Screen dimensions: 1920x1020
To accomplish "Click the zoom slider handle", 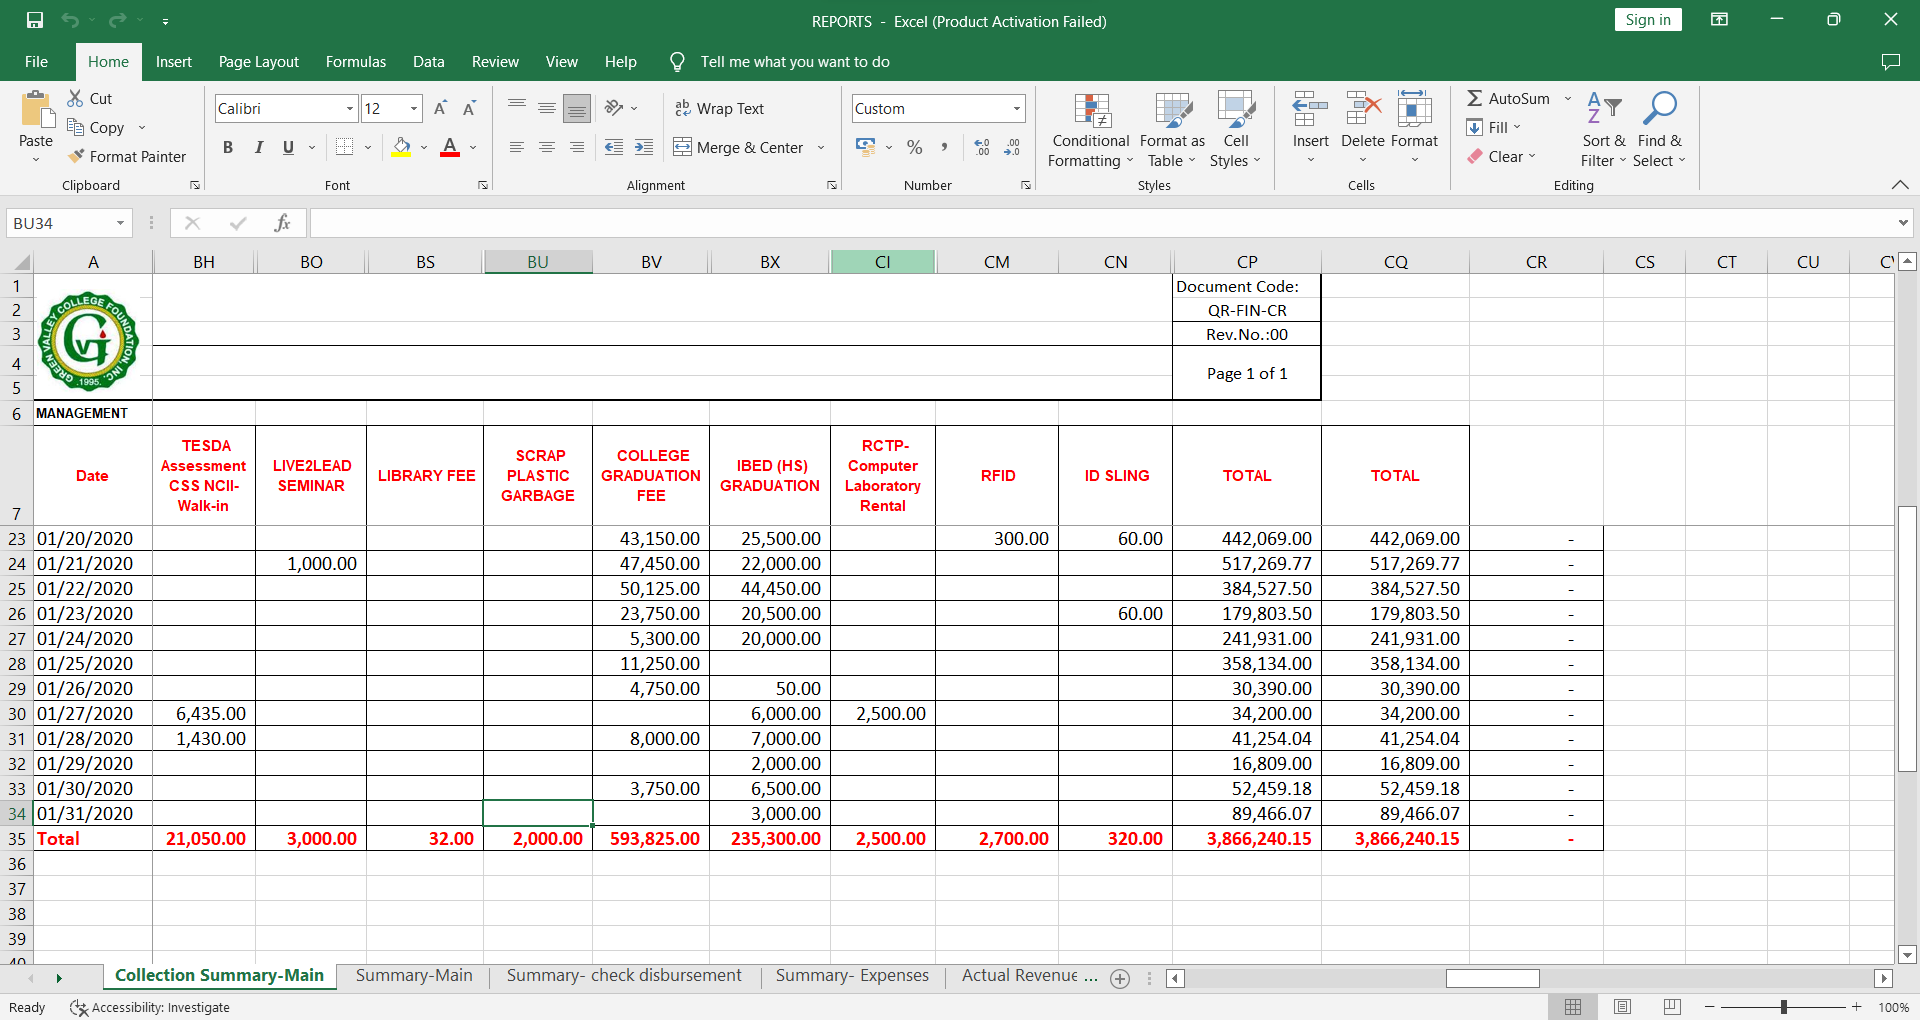I will click(x=1783, y=1007).
